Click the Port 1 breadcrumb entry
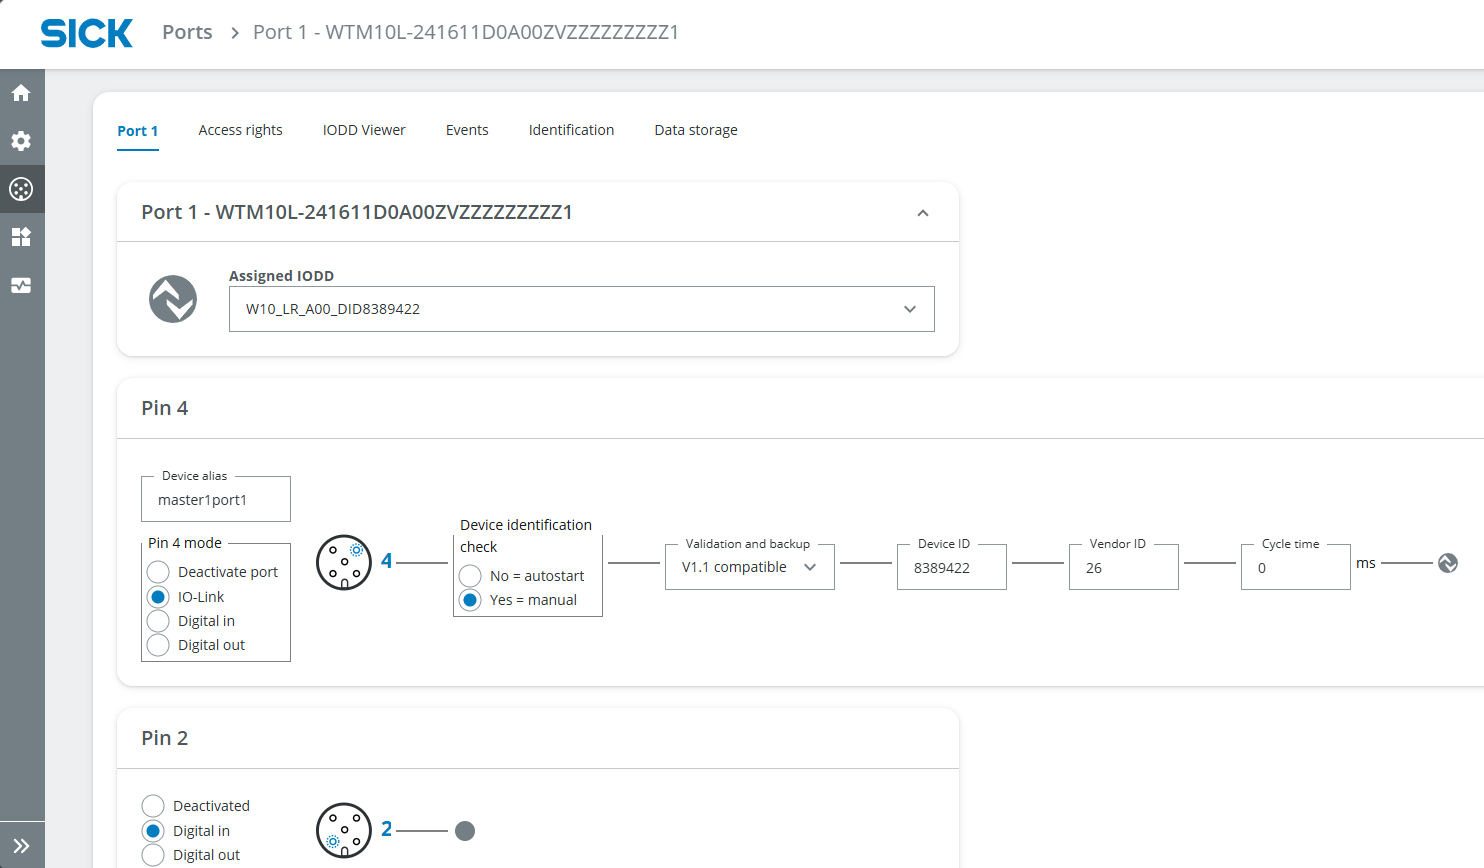 click(466, 32)
